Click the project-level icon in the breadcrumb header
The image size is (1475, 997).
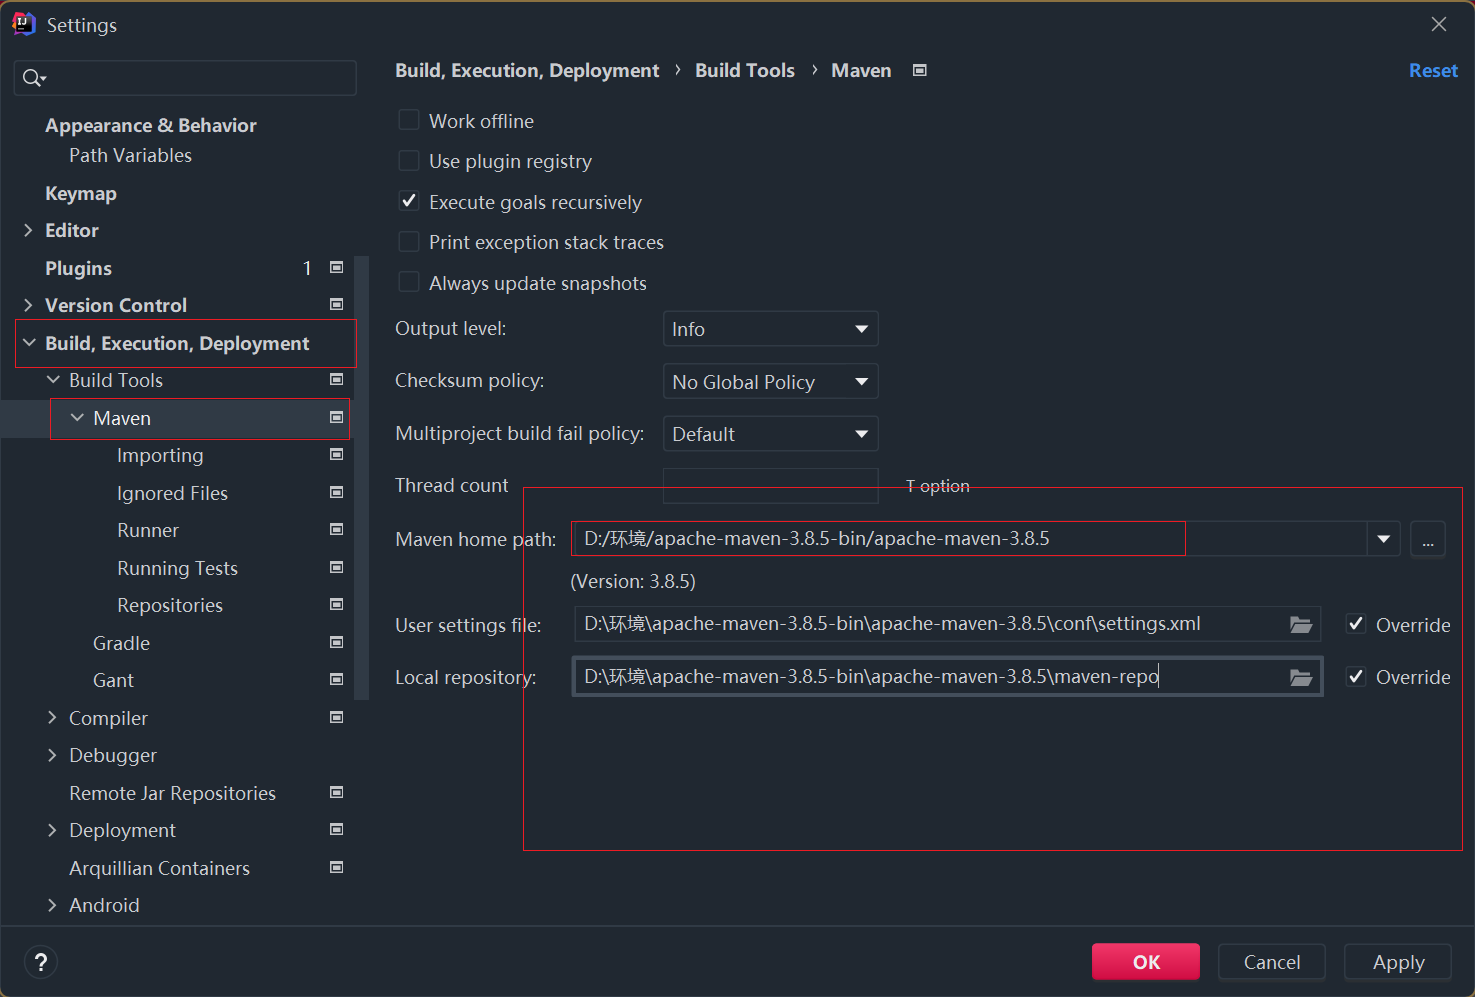920,70
